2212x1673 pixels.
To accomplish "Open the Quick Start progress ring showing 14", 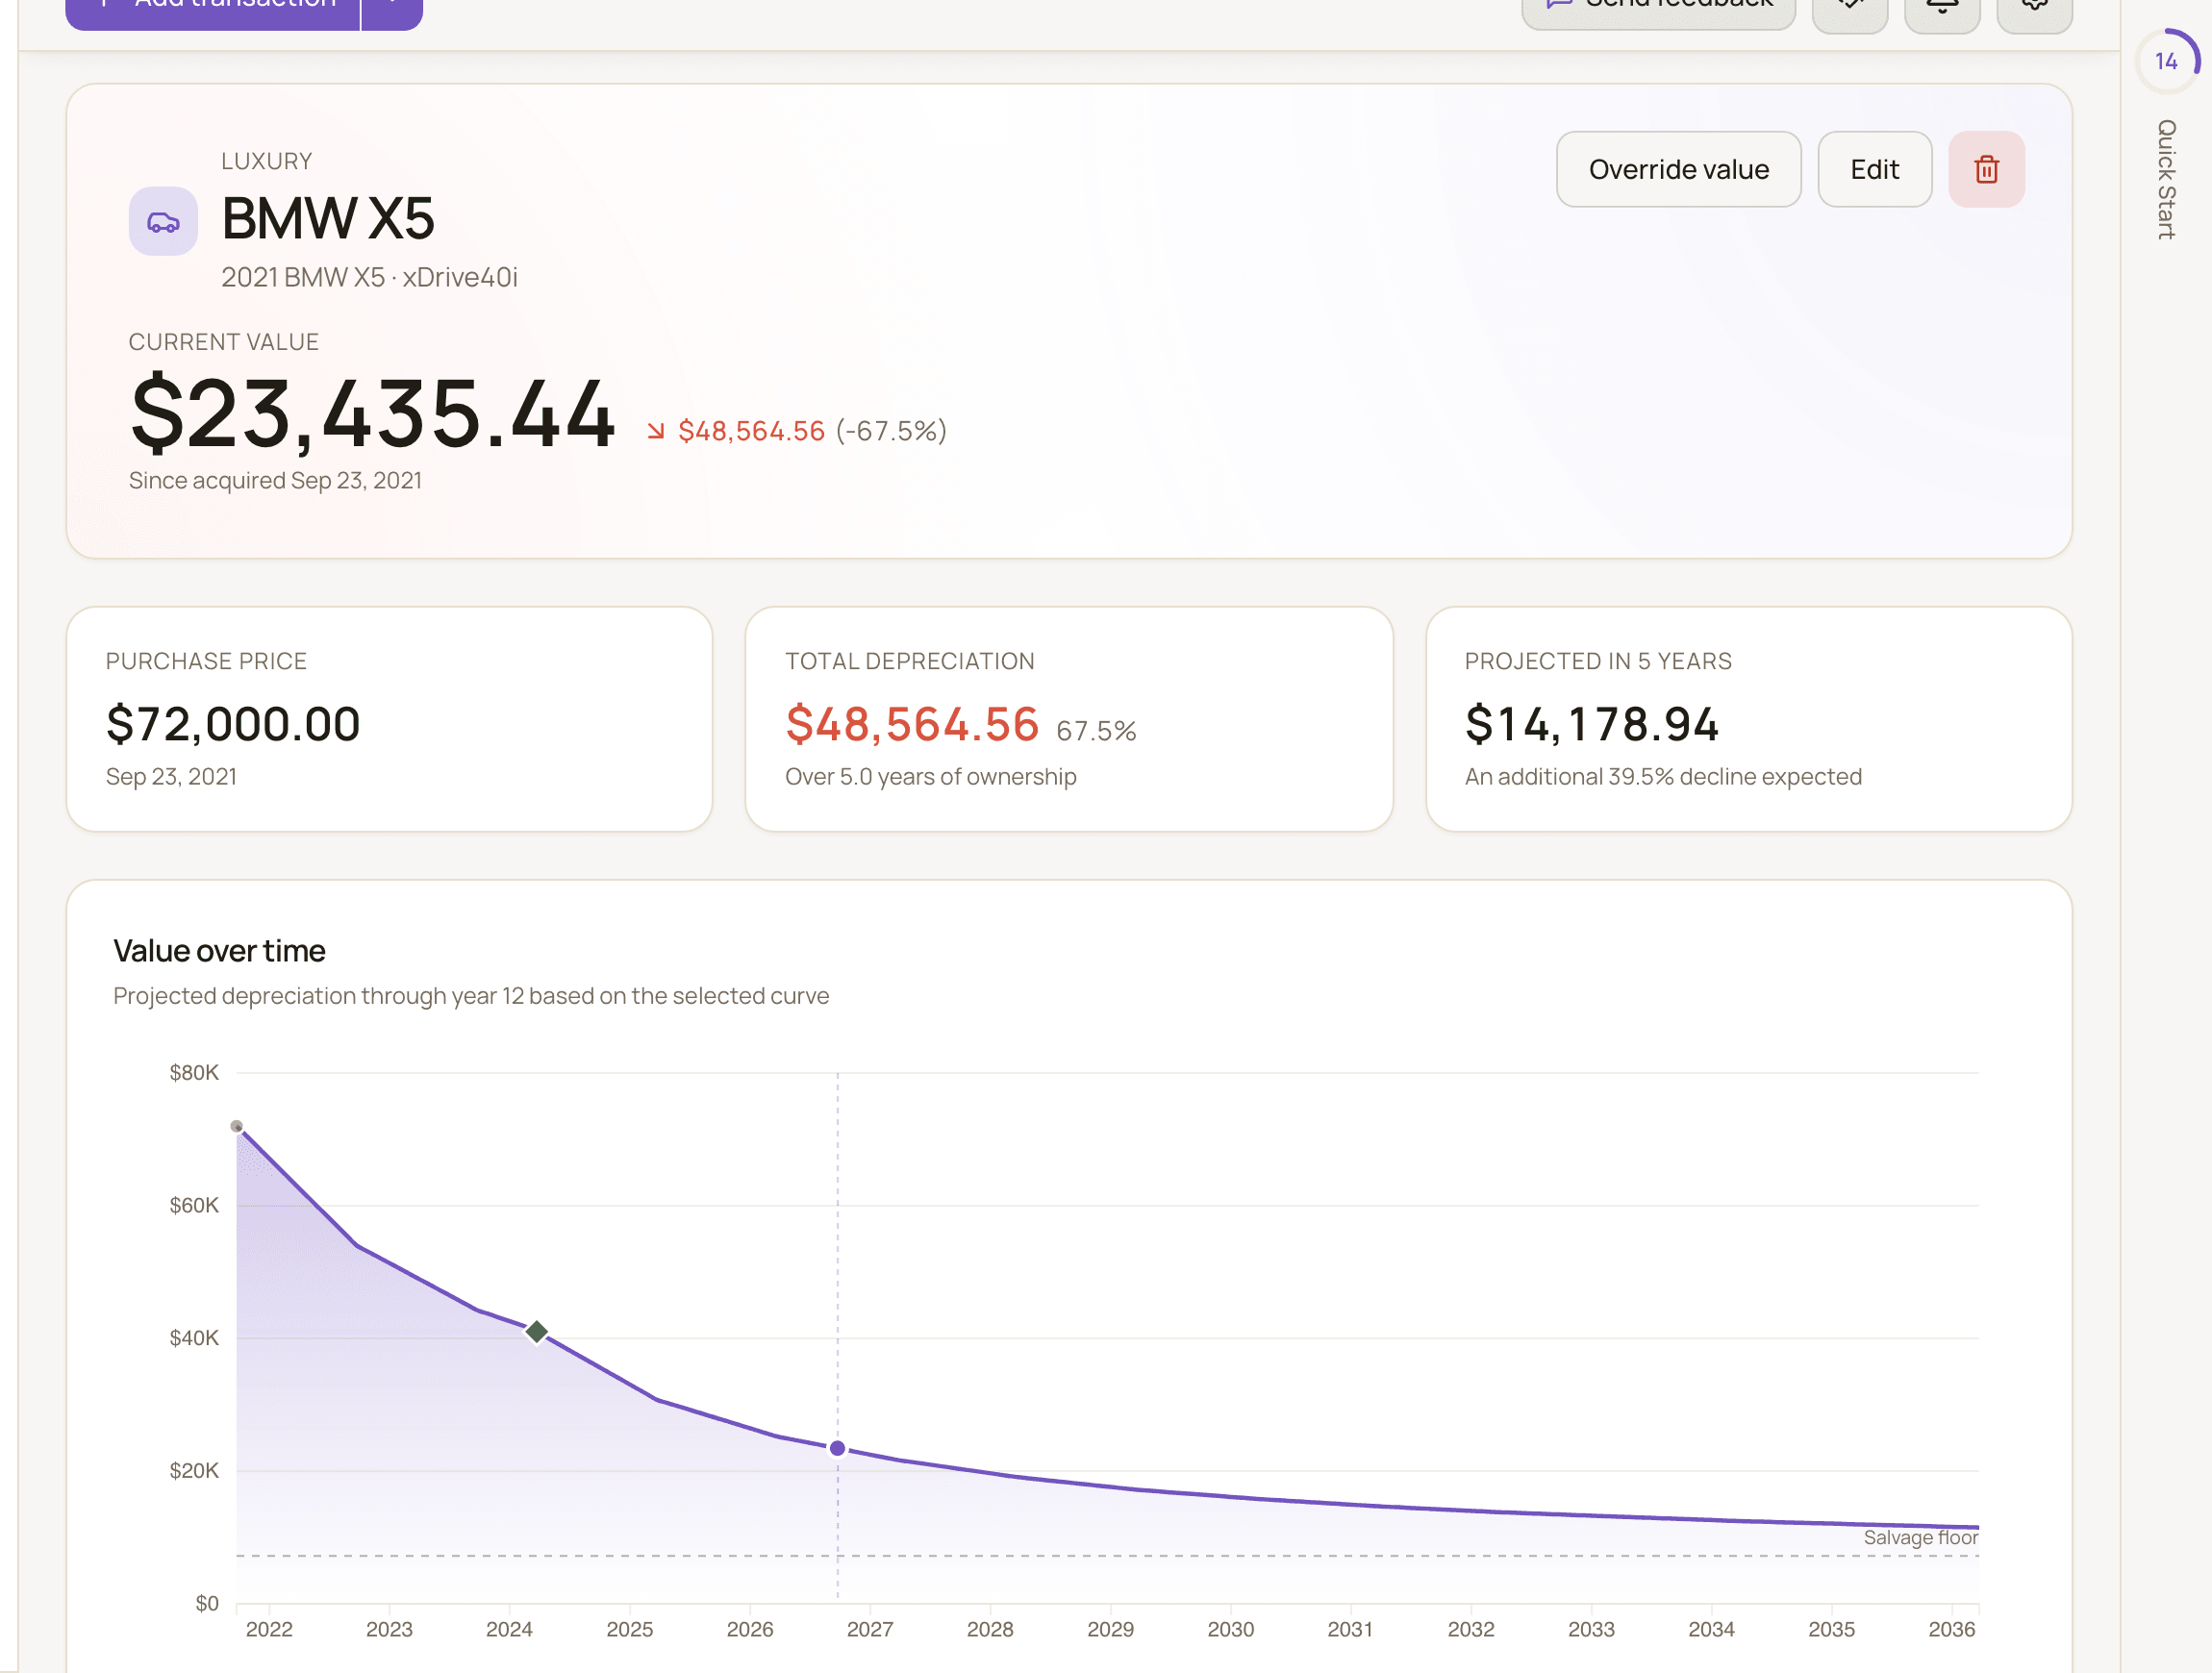I will click(2167, 61).
